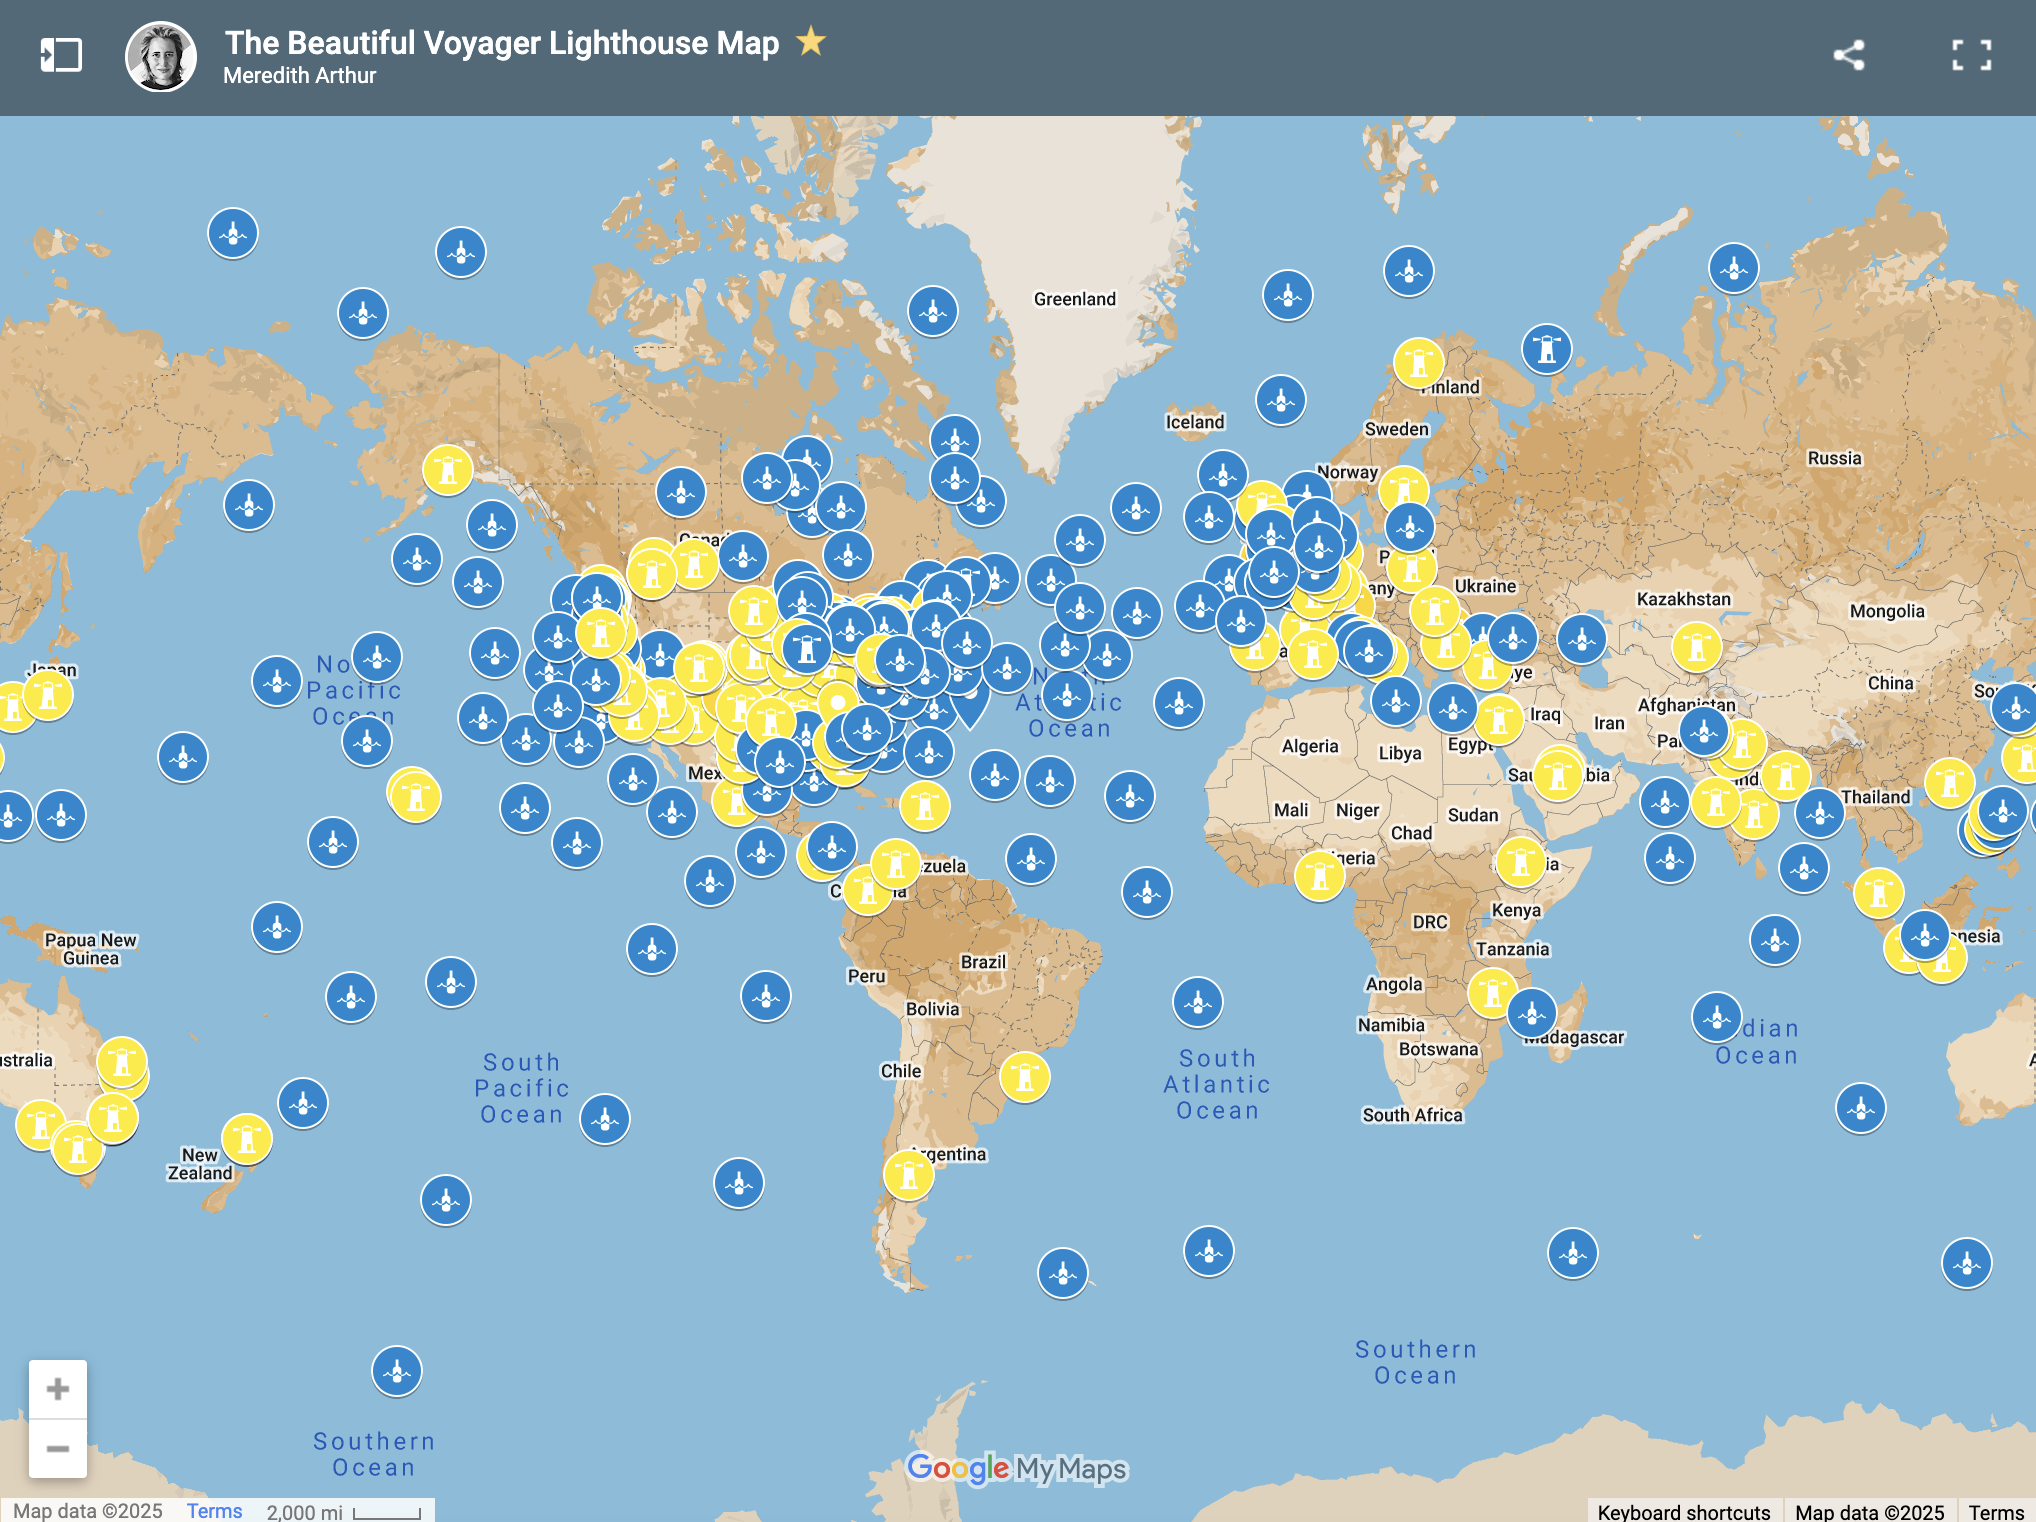Zoom out with the minus button
Image resolution: width=2036 pixels, height=1522 pixels.
pyautogui.click(x=58, y=1448)
